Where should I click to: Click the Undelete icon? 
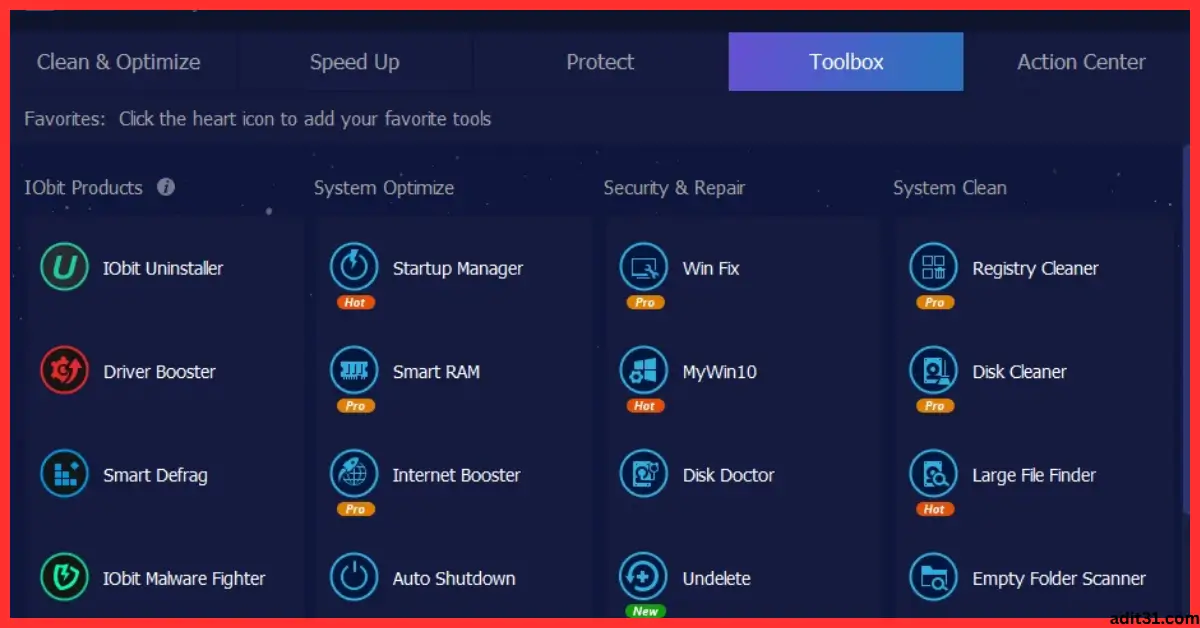(x=644, y=578)
